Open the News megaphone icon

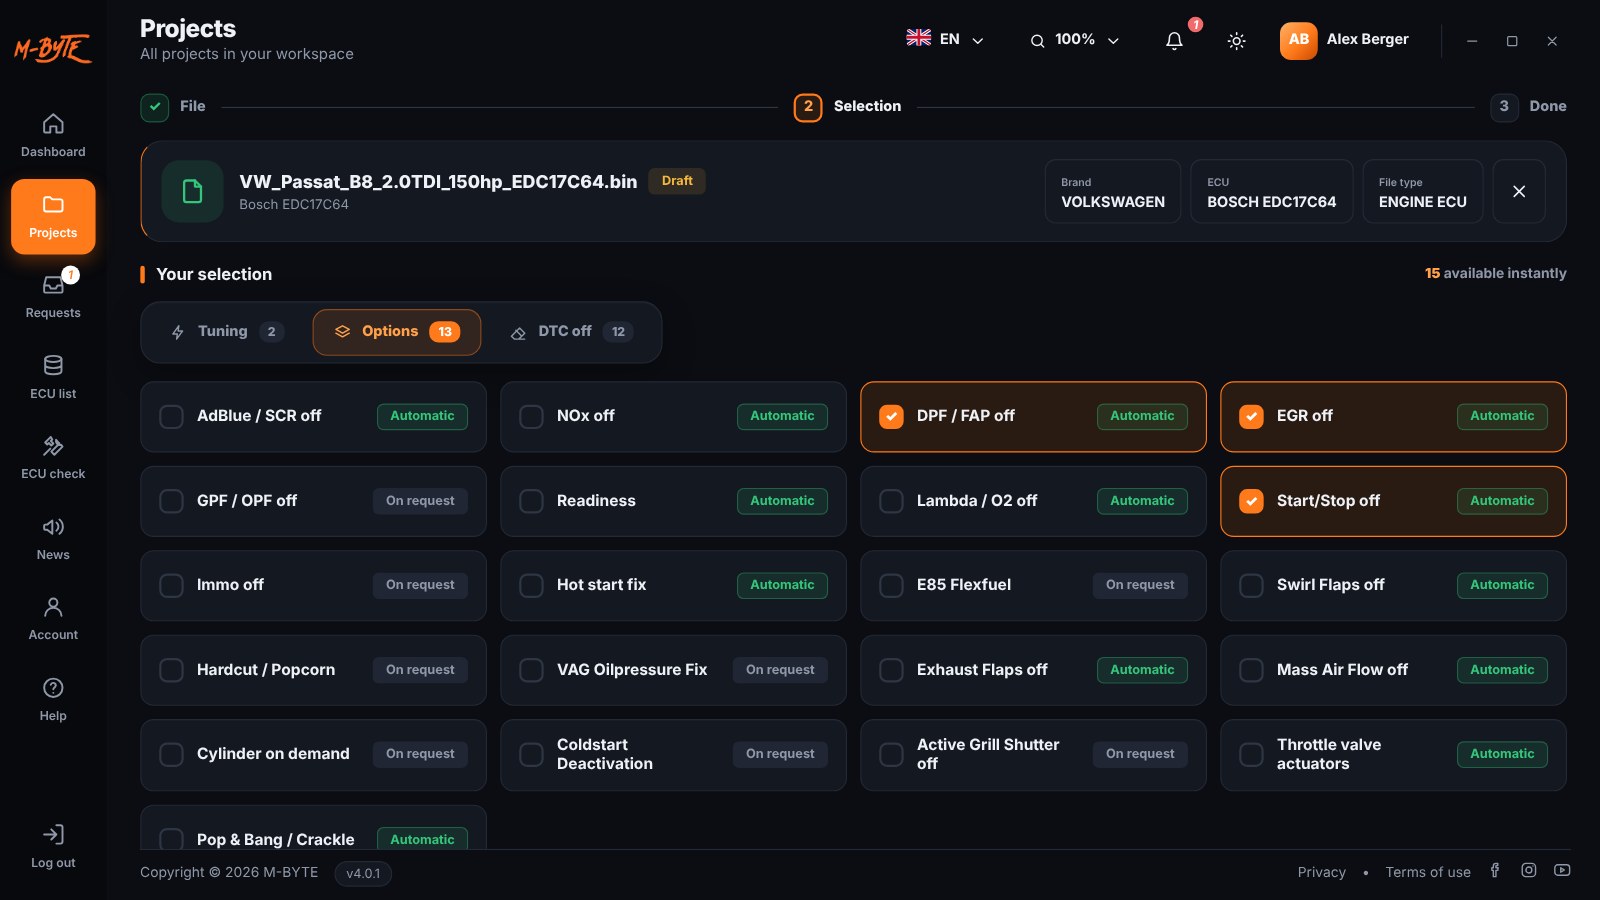coord(53,527)
